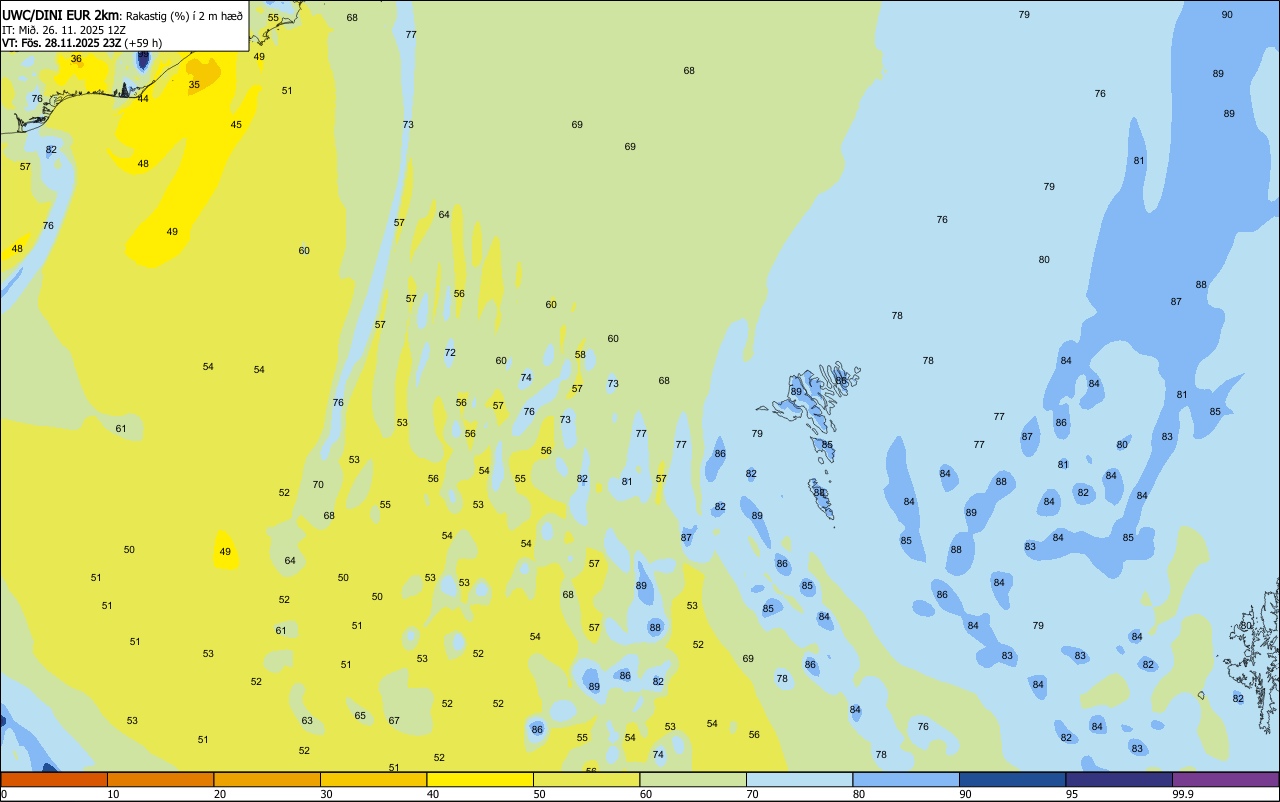Screen dimensions: 1280x802
Task: Select the 40–50 bright yellow legend swatch
Action: pos(480,779)
